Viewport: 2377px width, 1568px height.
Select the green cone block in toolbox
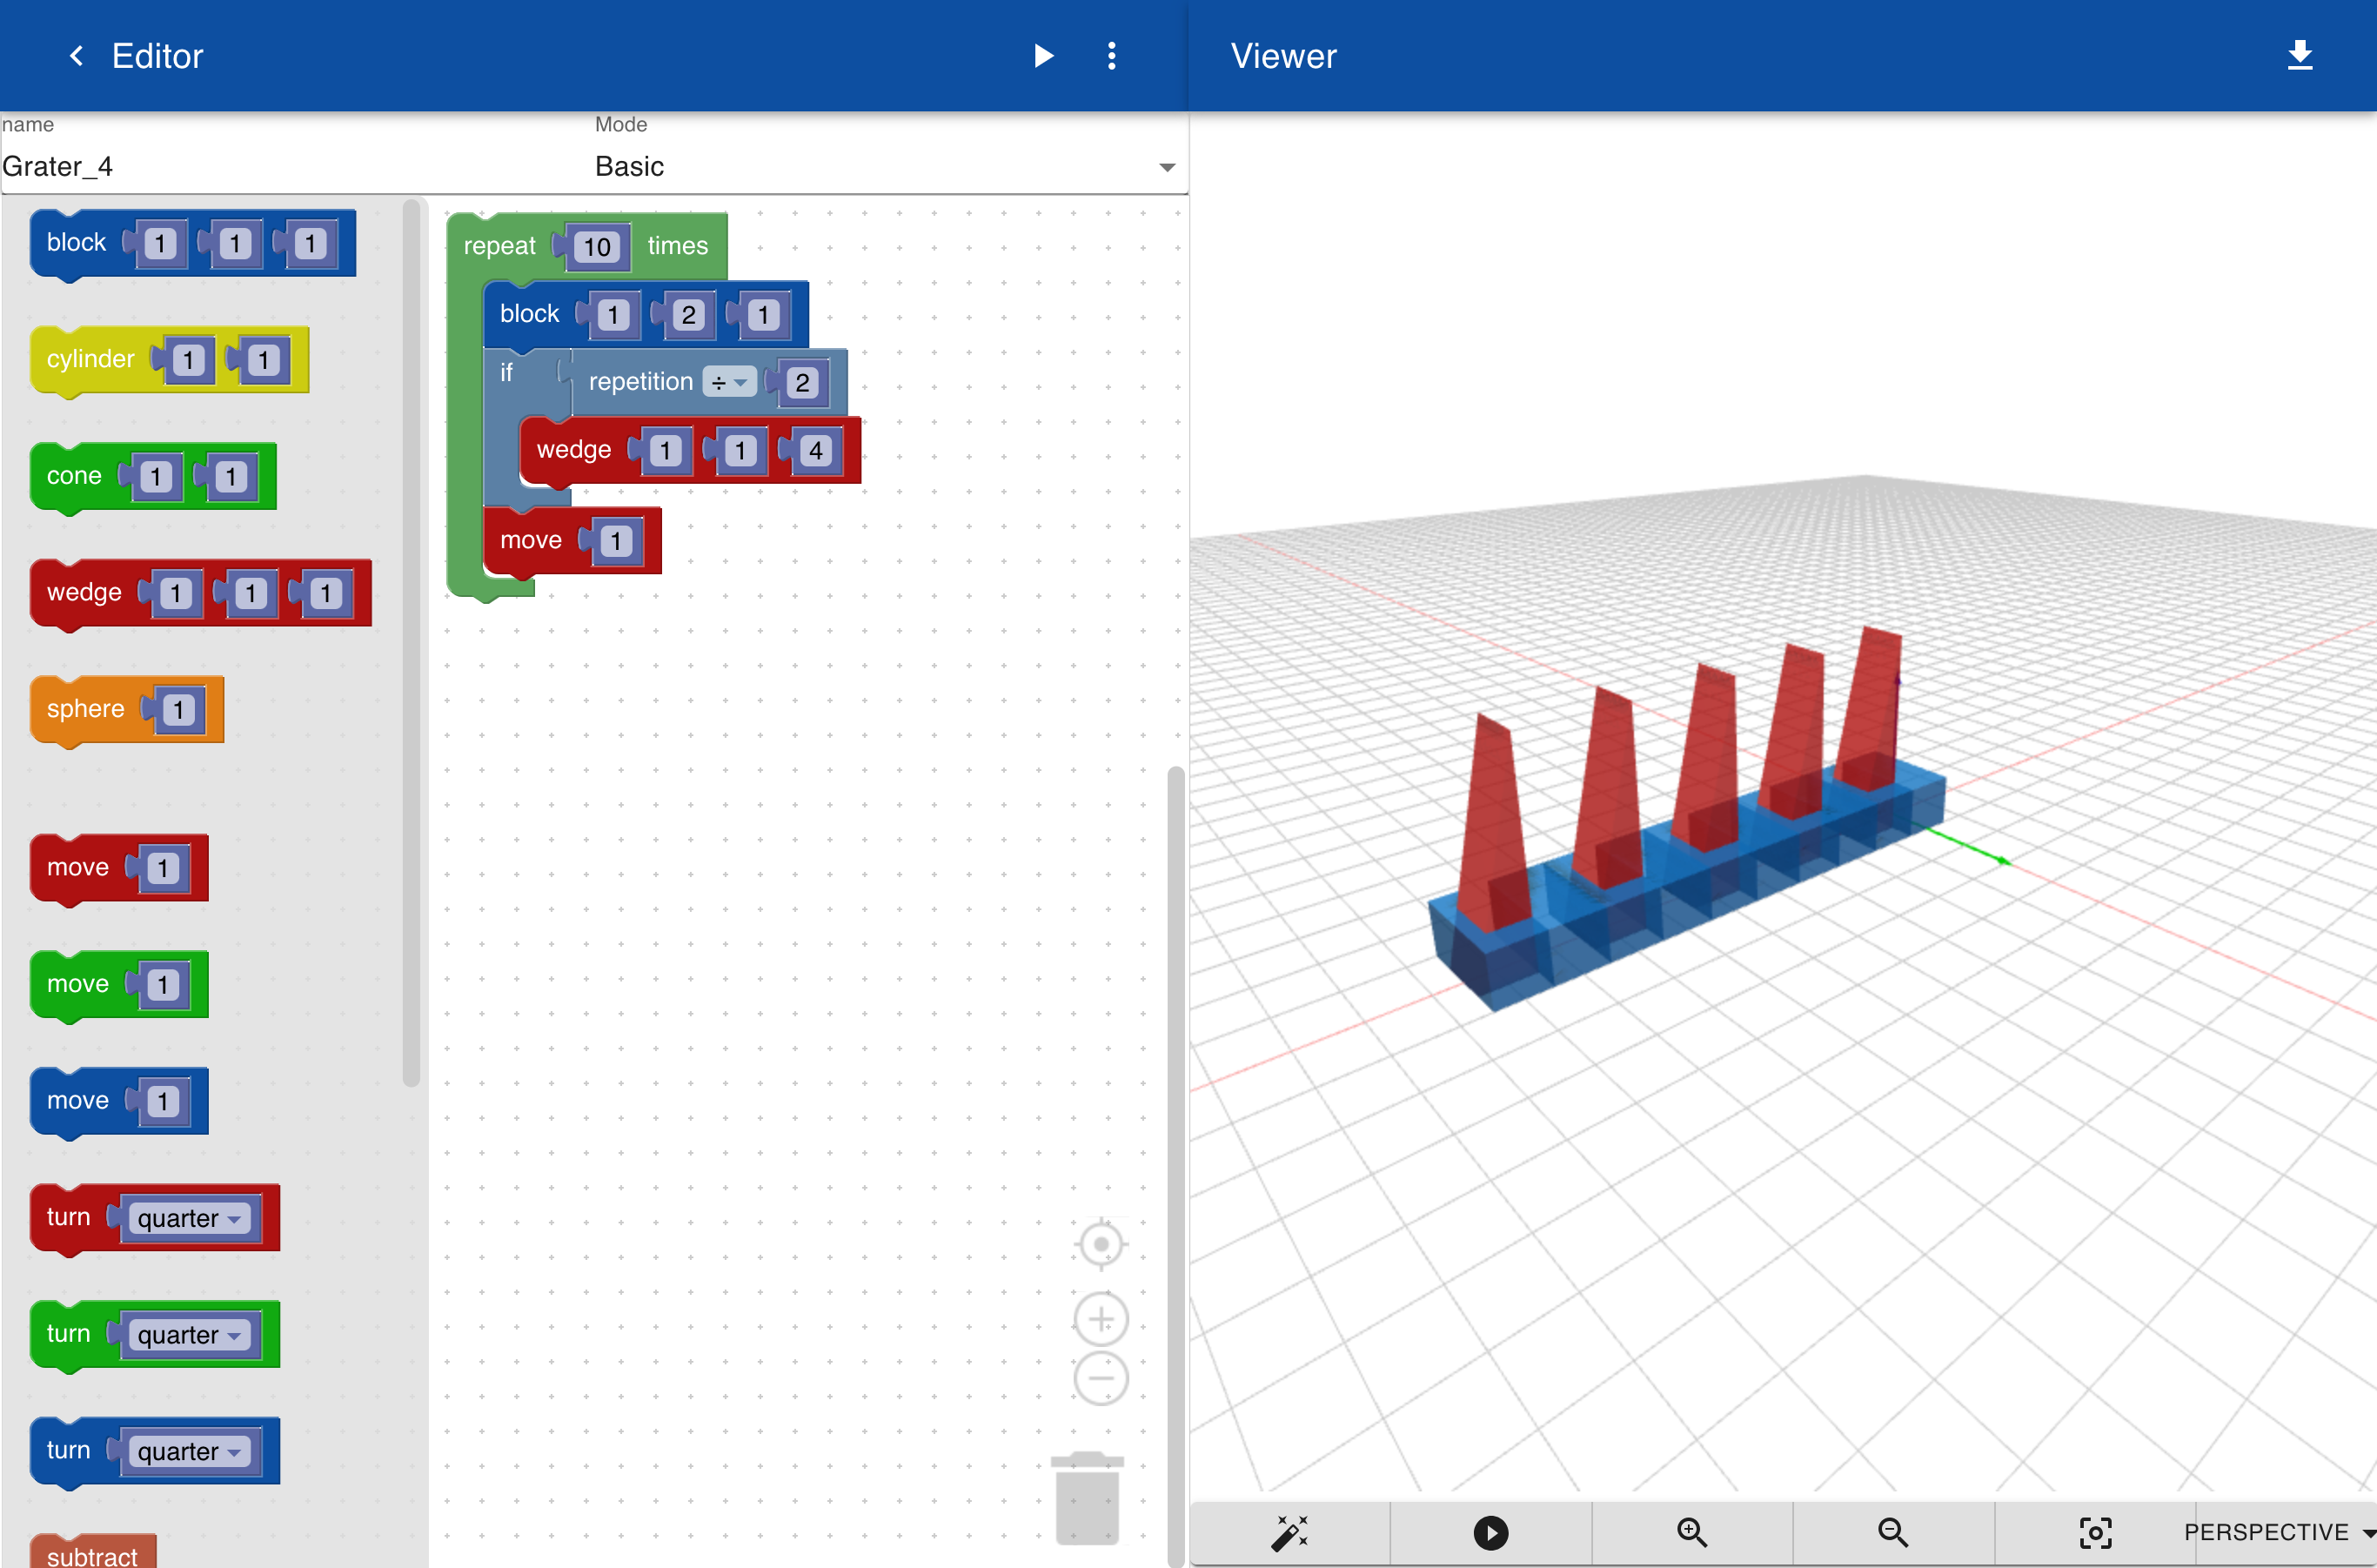(74, 476)
